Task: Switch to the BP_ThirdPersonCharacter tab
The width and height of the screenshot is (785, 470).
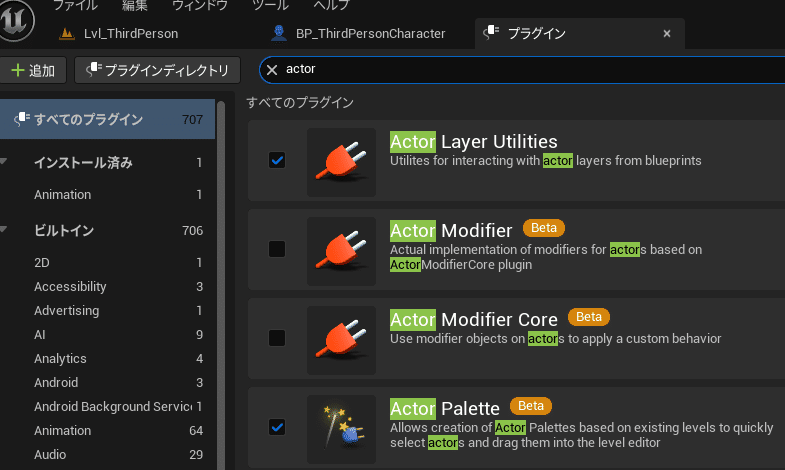Action: click(x=357, y=34)
